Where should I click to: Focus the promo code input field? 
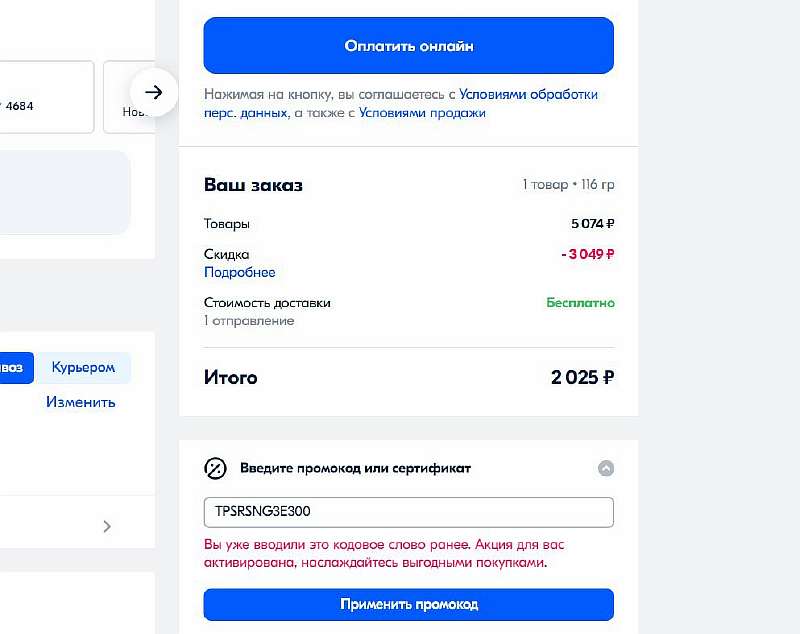click(x=408, y=512)
